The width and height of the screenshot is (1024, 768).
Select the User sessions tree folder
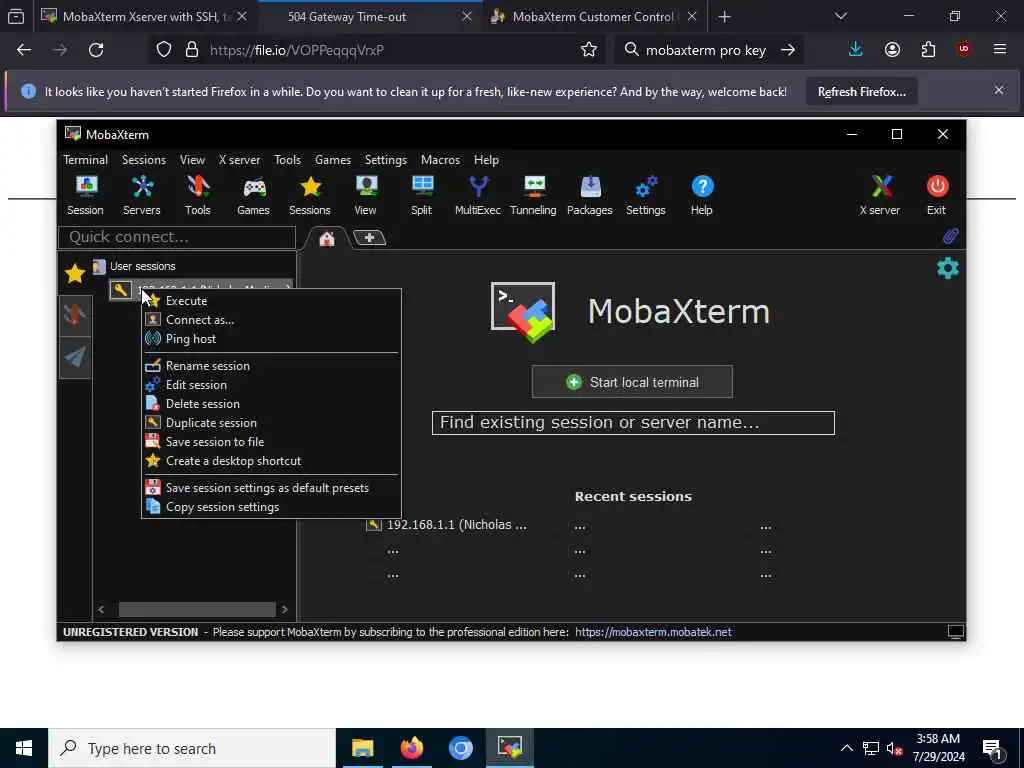(135, 266)
